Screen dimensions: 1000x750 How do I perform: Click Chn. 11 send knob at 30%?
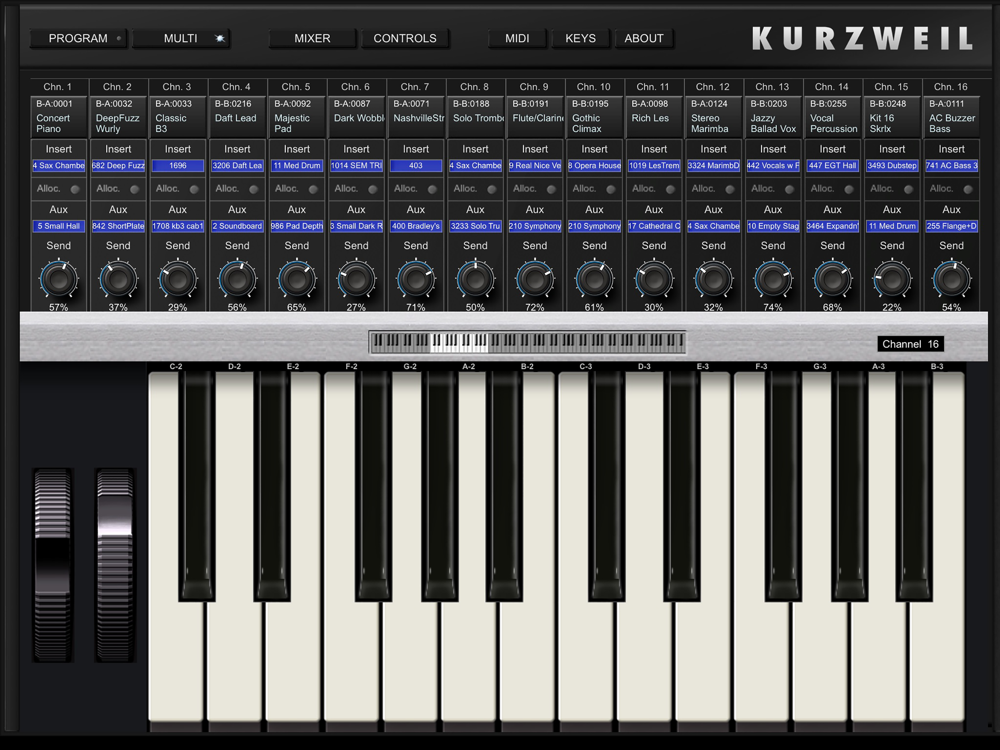(654, 279)
